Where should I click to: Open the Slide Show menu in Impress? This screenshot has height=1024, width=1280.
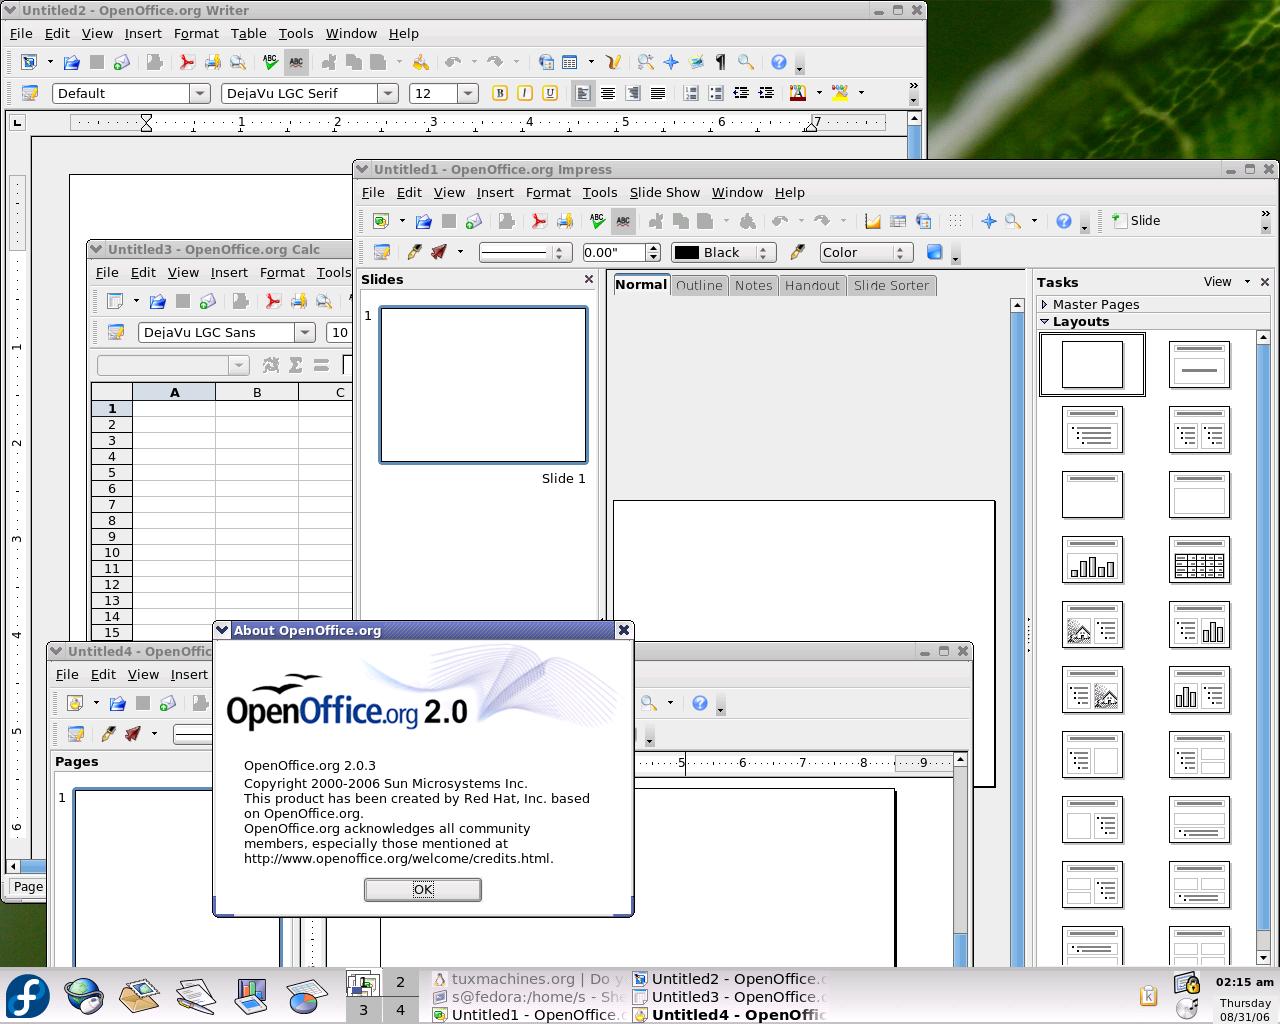pos(665,192)
